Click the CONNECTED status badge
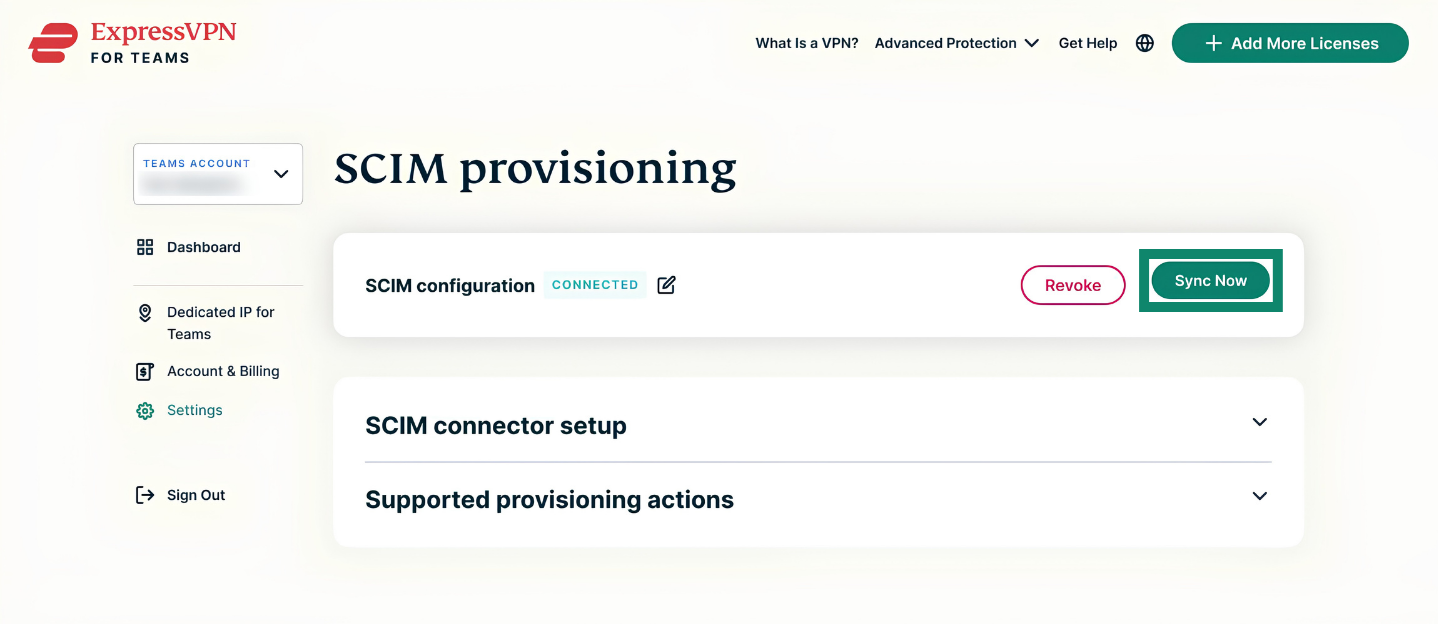Screen dimensions: 1438x624 pyautogui.click(x=595, y=285)
